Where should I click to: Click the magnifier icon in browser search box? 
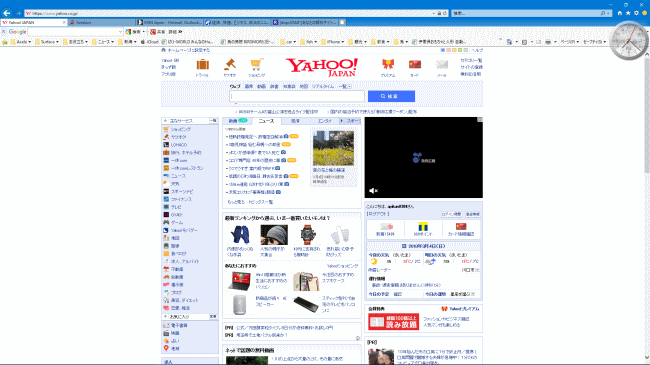603,13
